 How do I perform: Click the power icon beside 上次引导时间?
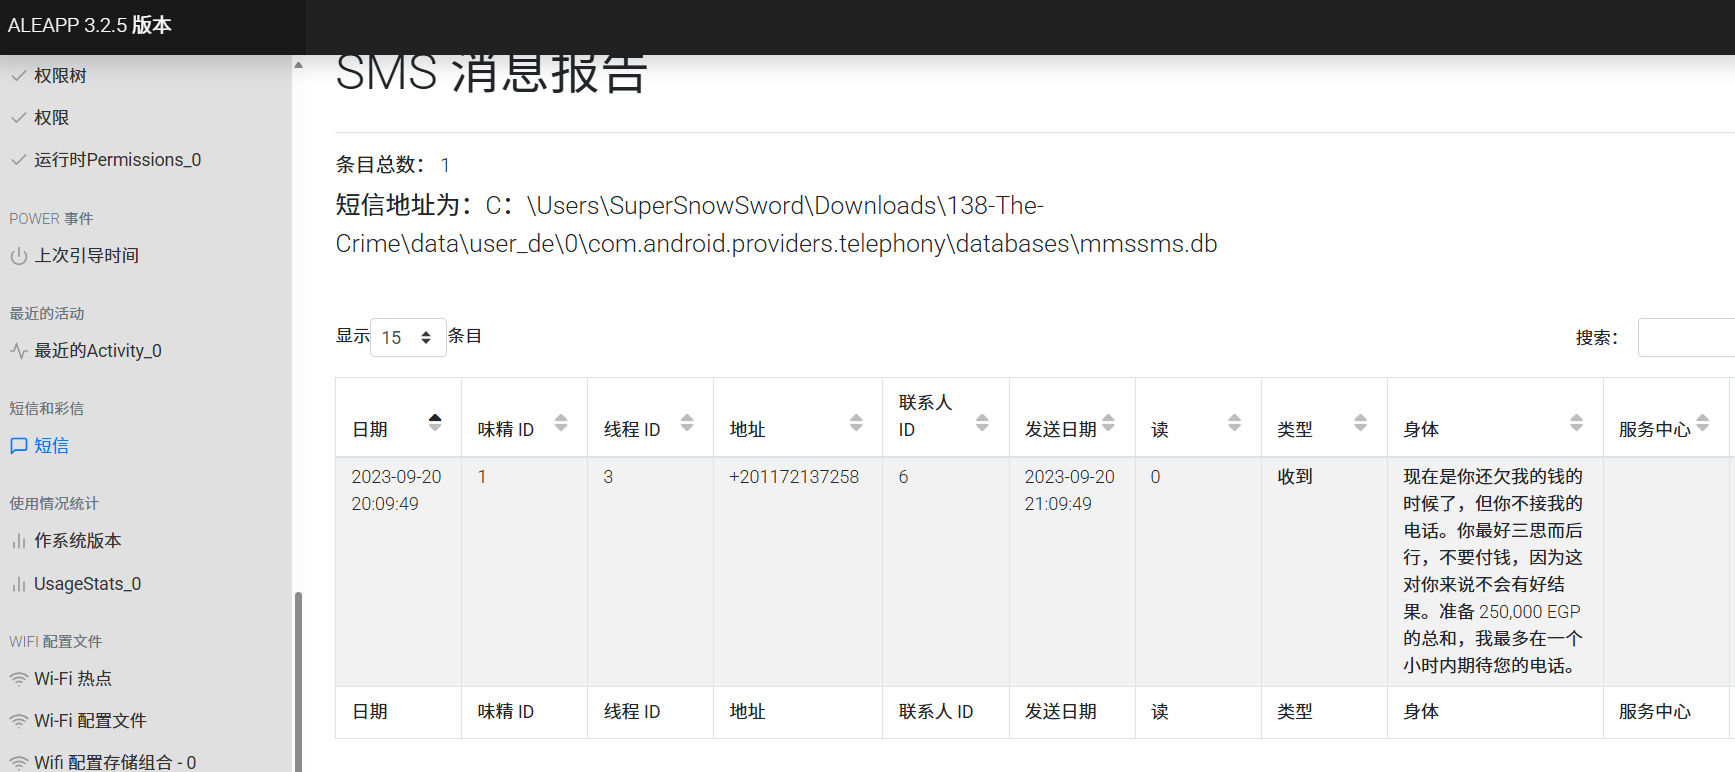pyautogui.click(x=18, y=256)
